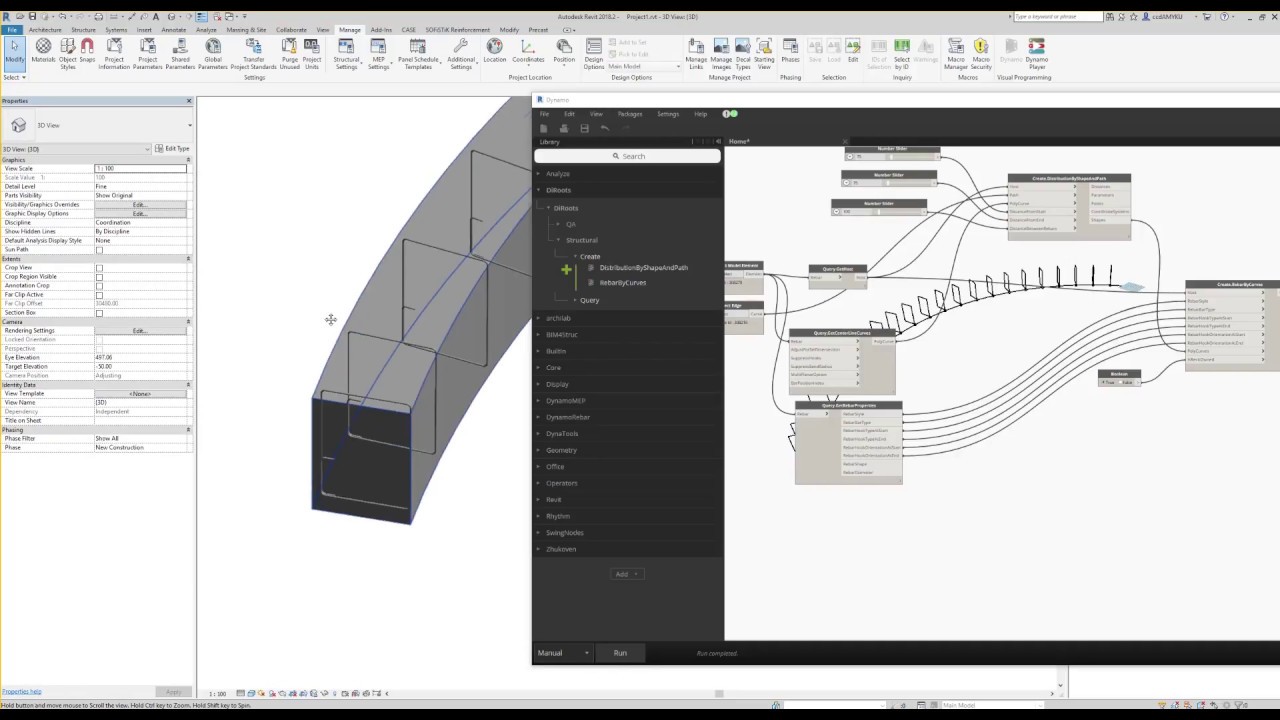Open the Materials tool

[43, 52]
